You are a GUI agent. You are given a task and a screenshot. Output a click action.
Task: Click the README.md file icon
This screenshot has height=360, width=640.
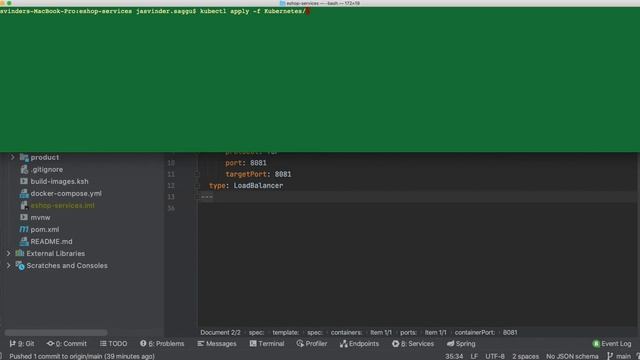[24, 242]
